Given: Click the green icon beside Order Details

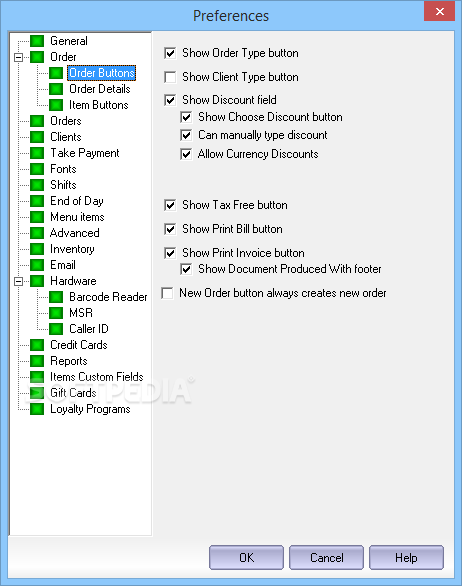Looking at the screenshot, I should click(56, 89).
